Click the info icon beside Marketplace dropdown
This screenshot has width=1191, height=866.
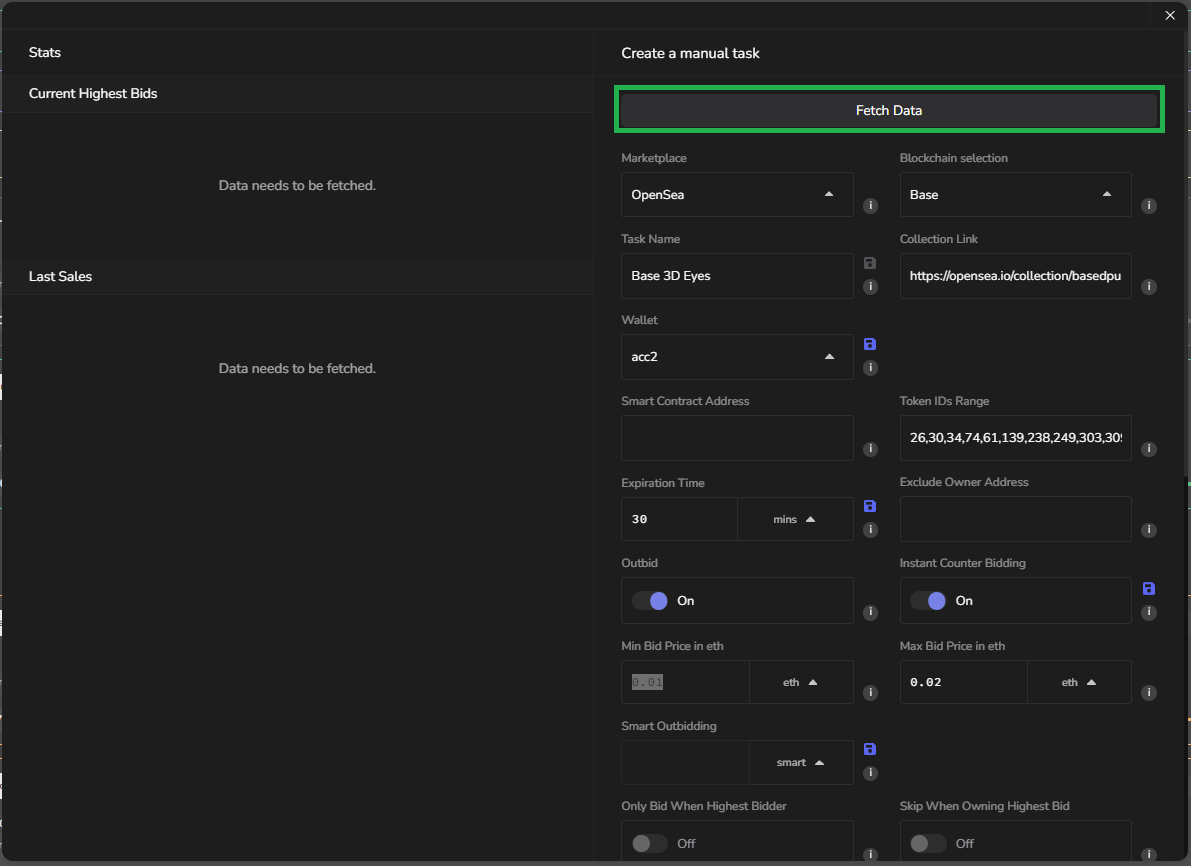pos(870,206)
